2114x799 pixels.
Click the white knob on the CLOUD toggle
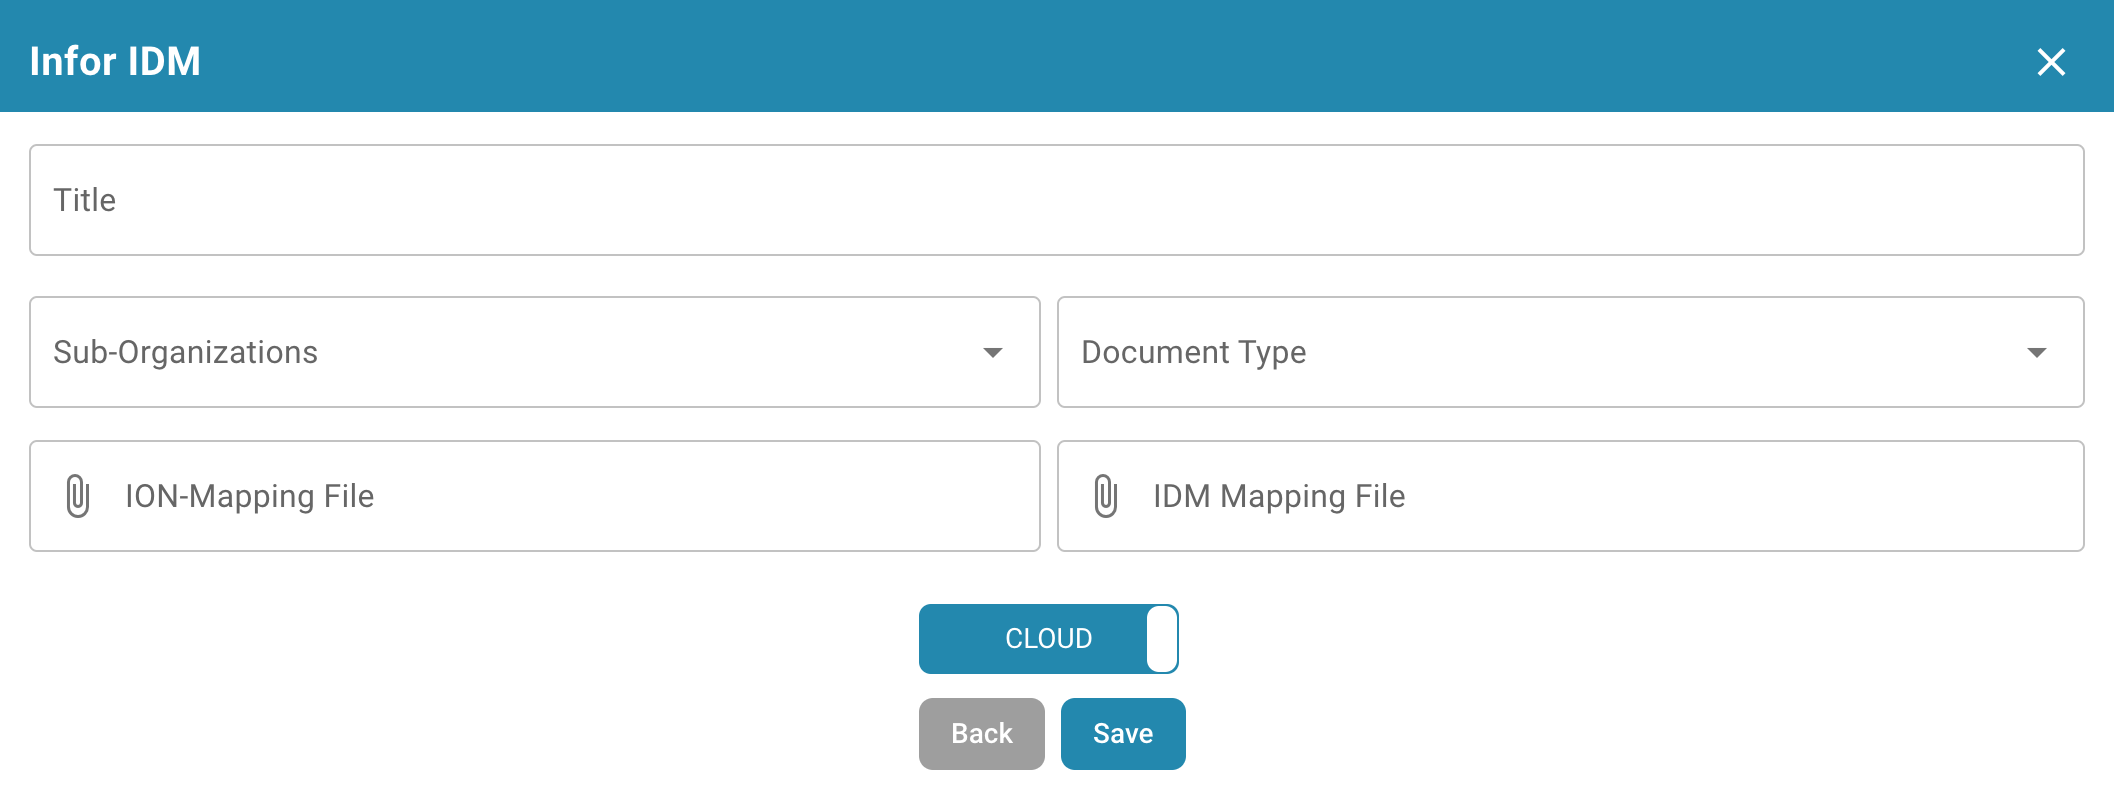[1161, 639]
